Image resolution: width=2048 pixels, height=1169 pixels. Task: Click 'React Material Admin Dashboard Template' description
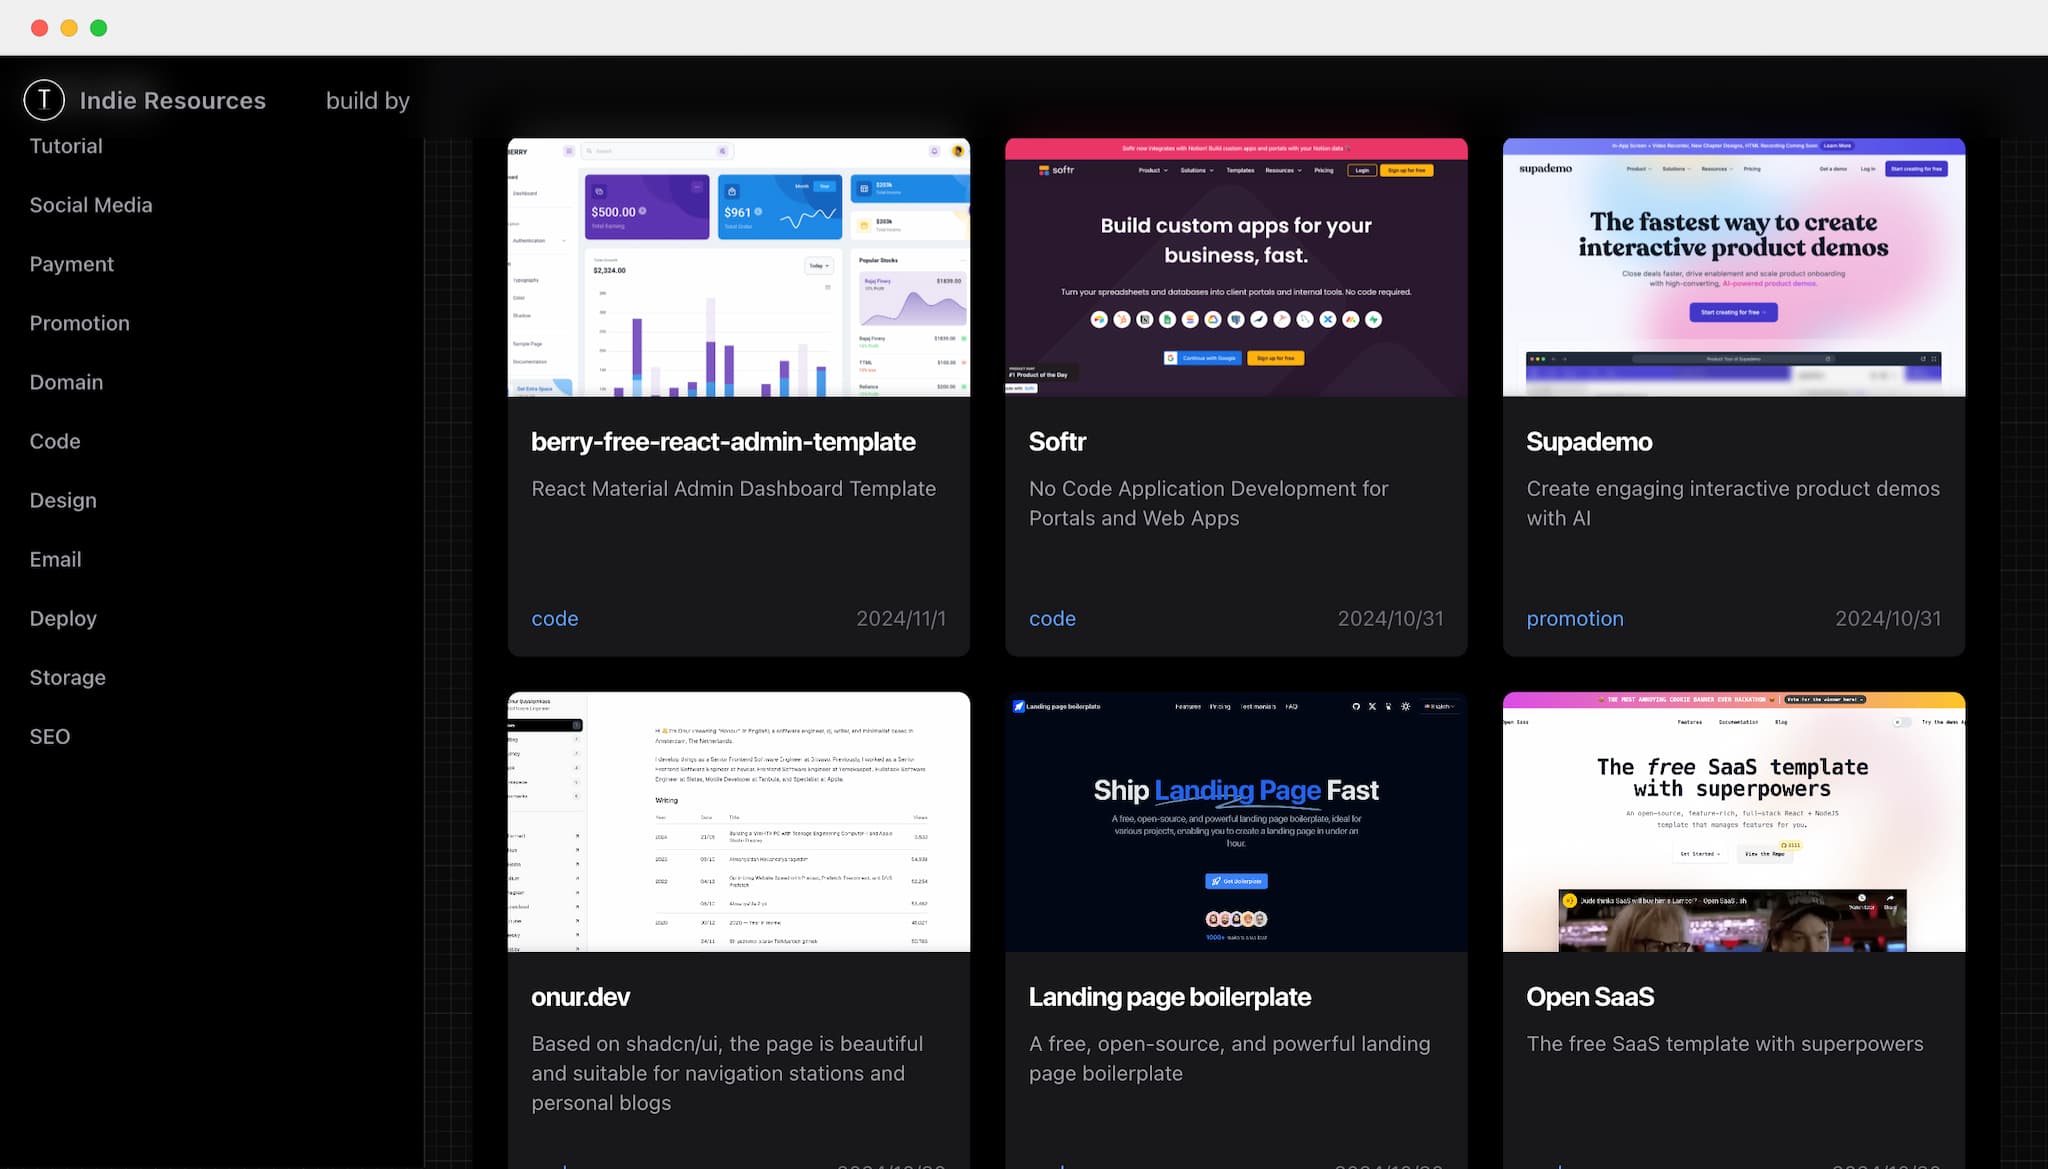(x=733, y=489)
